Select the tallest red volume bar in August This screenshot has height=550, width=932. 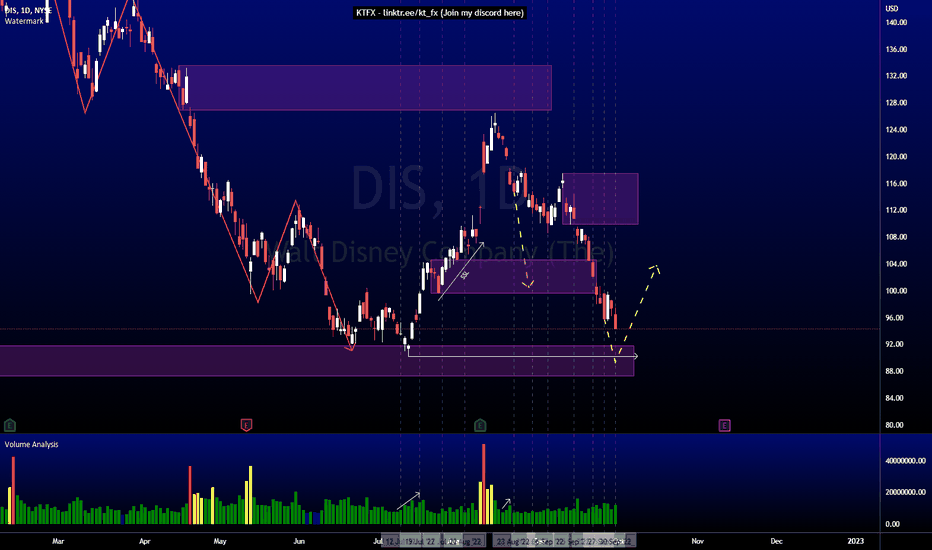coord(483,484)
